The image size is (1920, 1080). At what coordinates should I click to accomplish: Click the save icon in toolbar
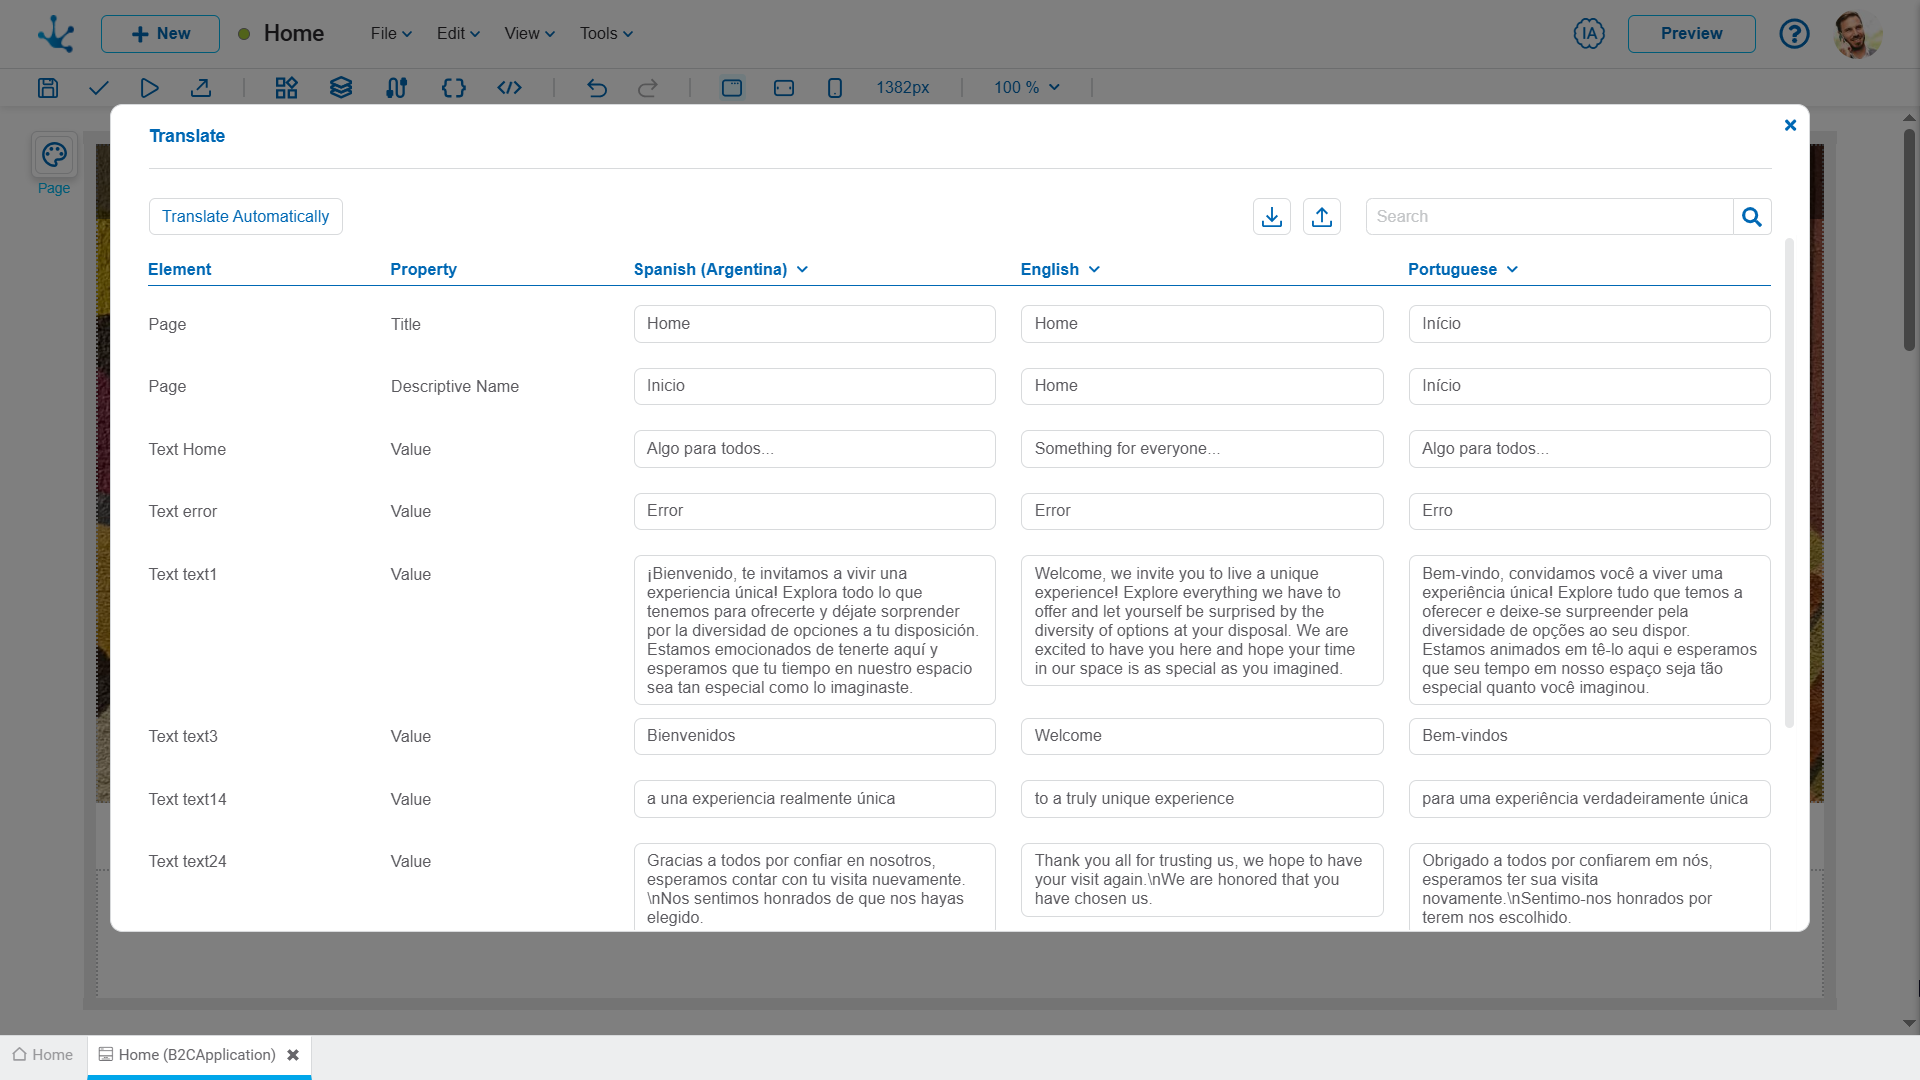(47, 88)
